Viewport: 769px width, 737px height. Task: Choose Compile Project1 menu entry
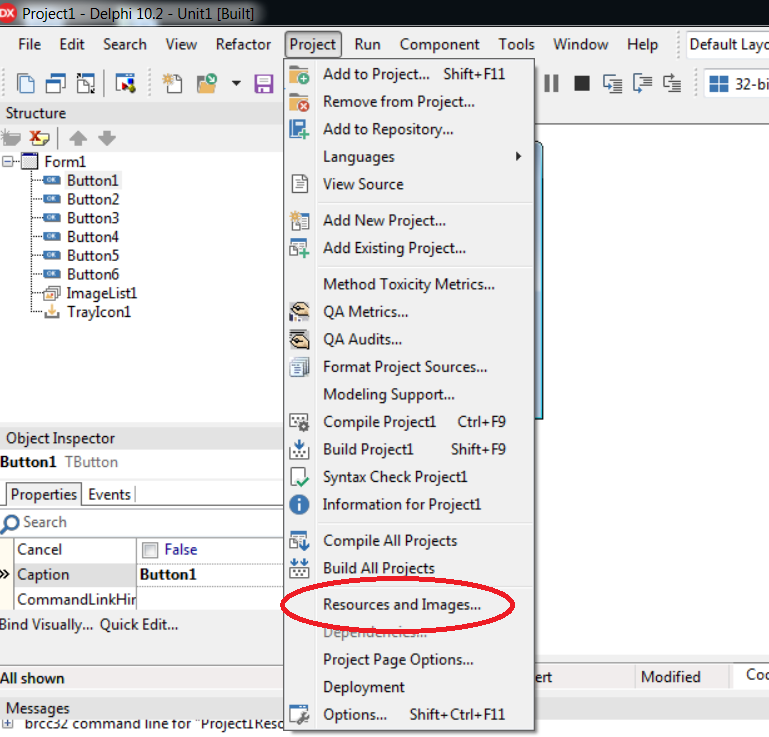click(x=409, y=421)
